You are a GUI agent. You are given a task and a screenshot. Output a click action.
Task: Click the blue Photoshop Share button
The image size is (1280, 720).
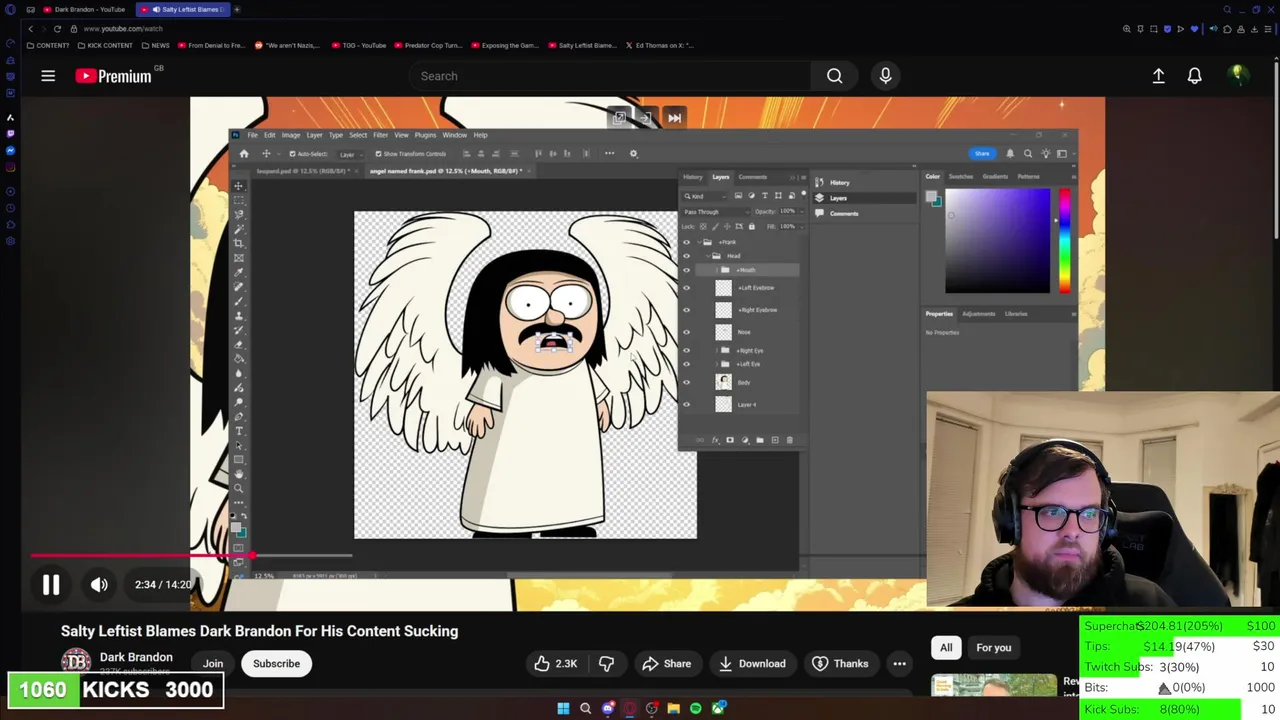(982, 154)
